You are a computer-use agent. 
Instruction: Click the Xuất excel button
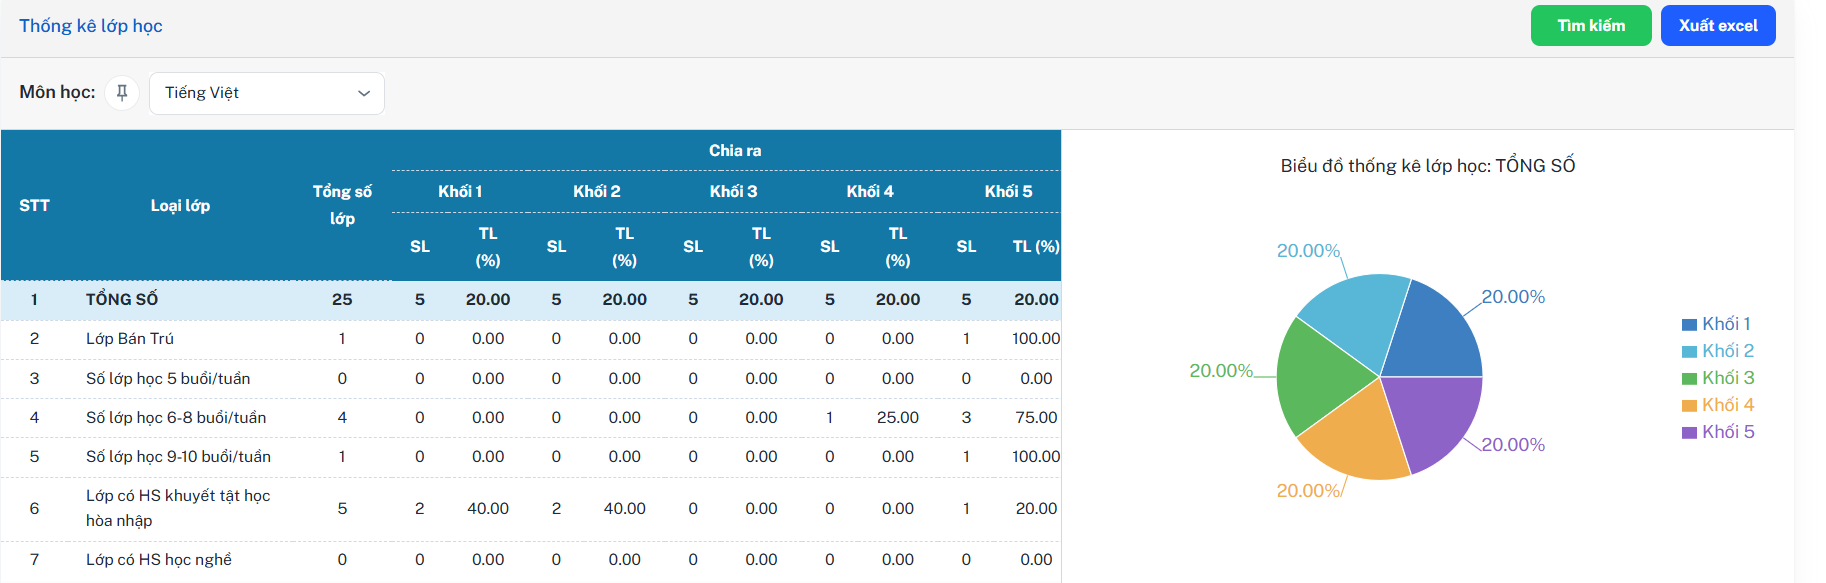coord(1718,26)
